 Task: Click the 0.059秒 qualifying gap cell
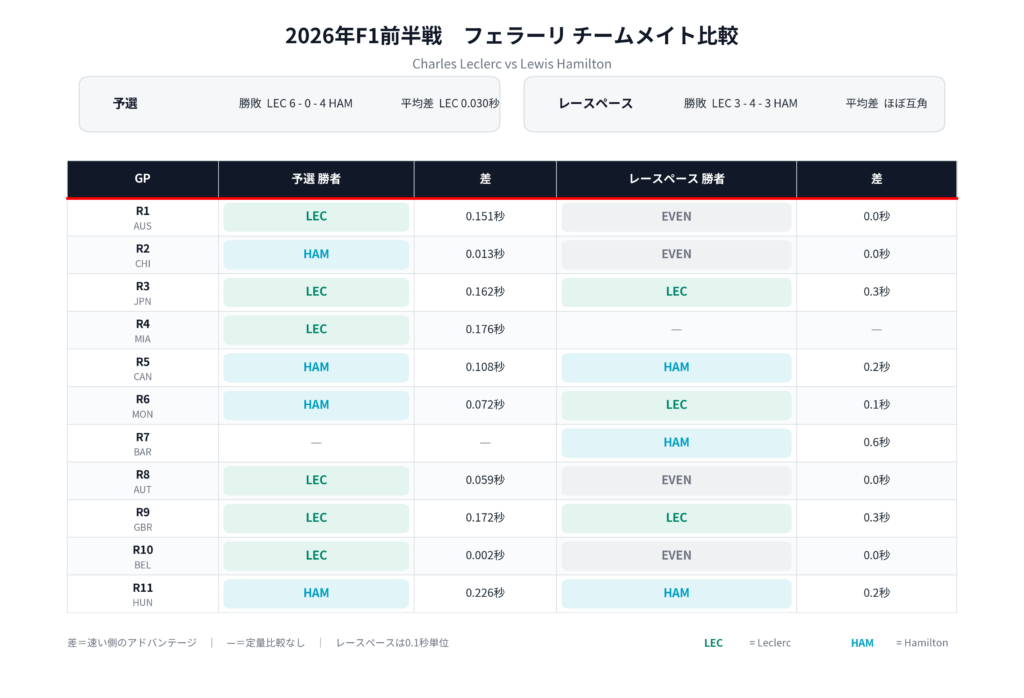click(485, 481)
